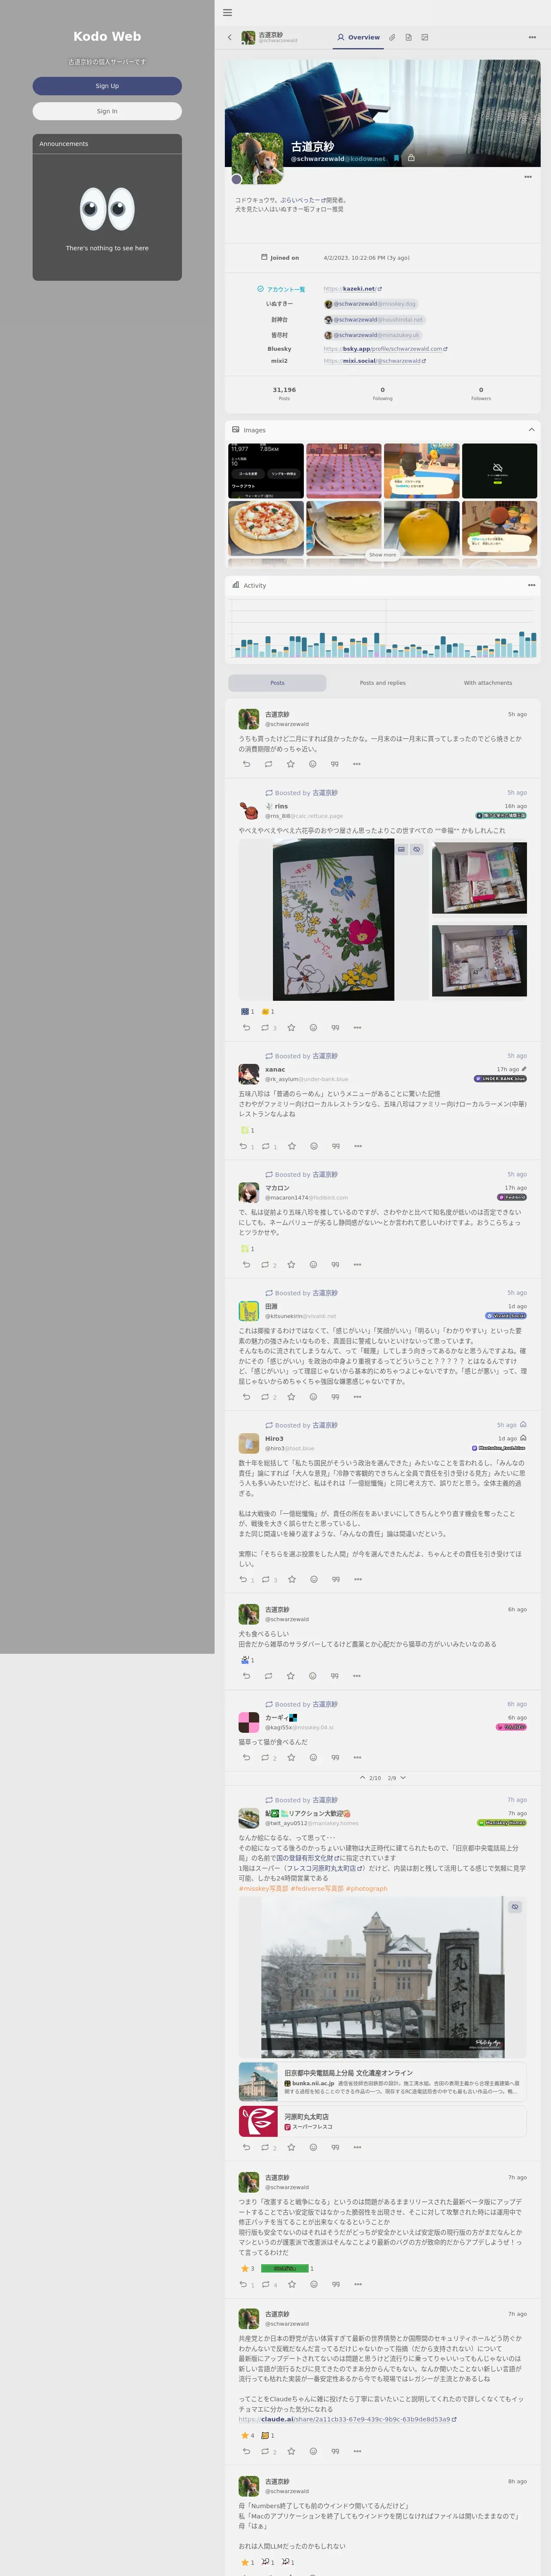551x2576 pixels.
Task: Reply to the Hiro3 post
Action: 246,1580
